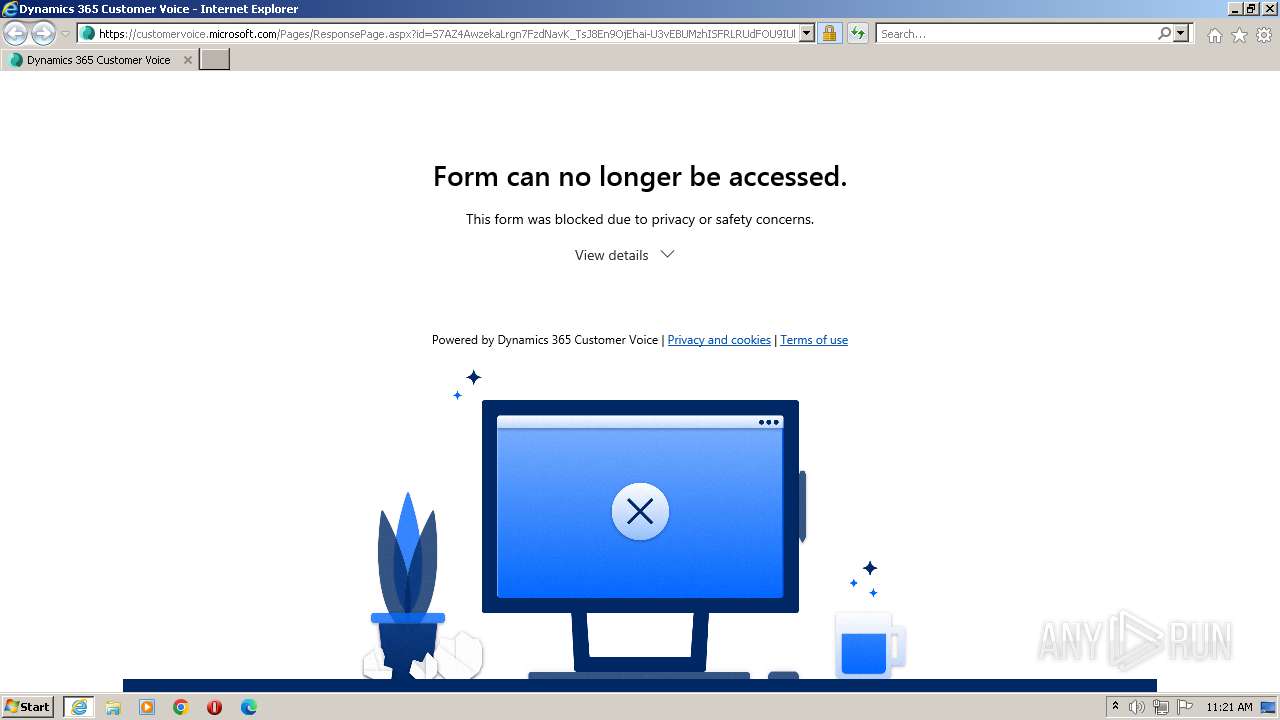Open the network status tray icon
The width and height of the screenshot is (1280, 720).
1161,707
